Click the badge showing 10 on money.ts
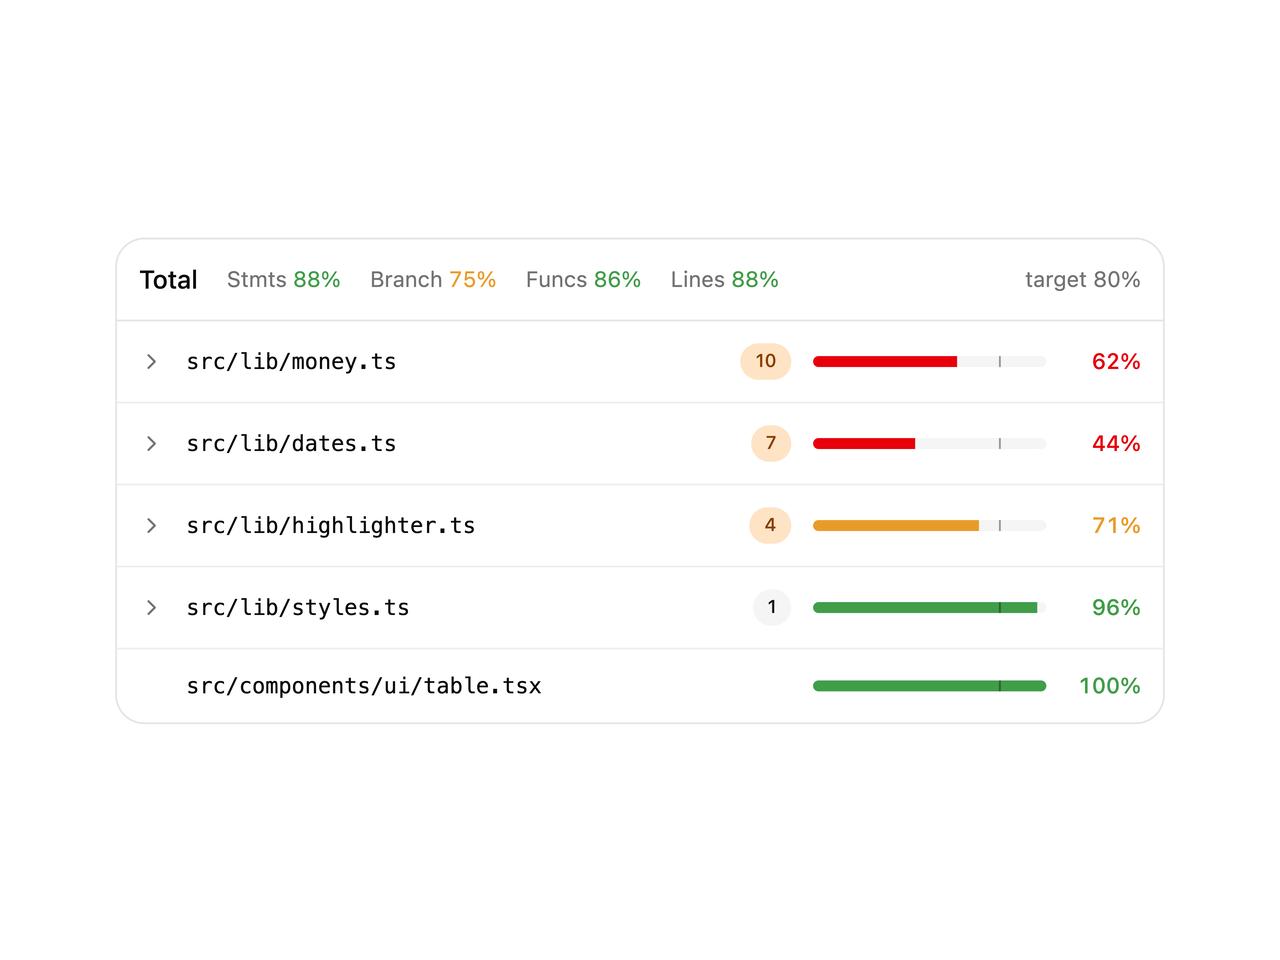 point(766,361)
